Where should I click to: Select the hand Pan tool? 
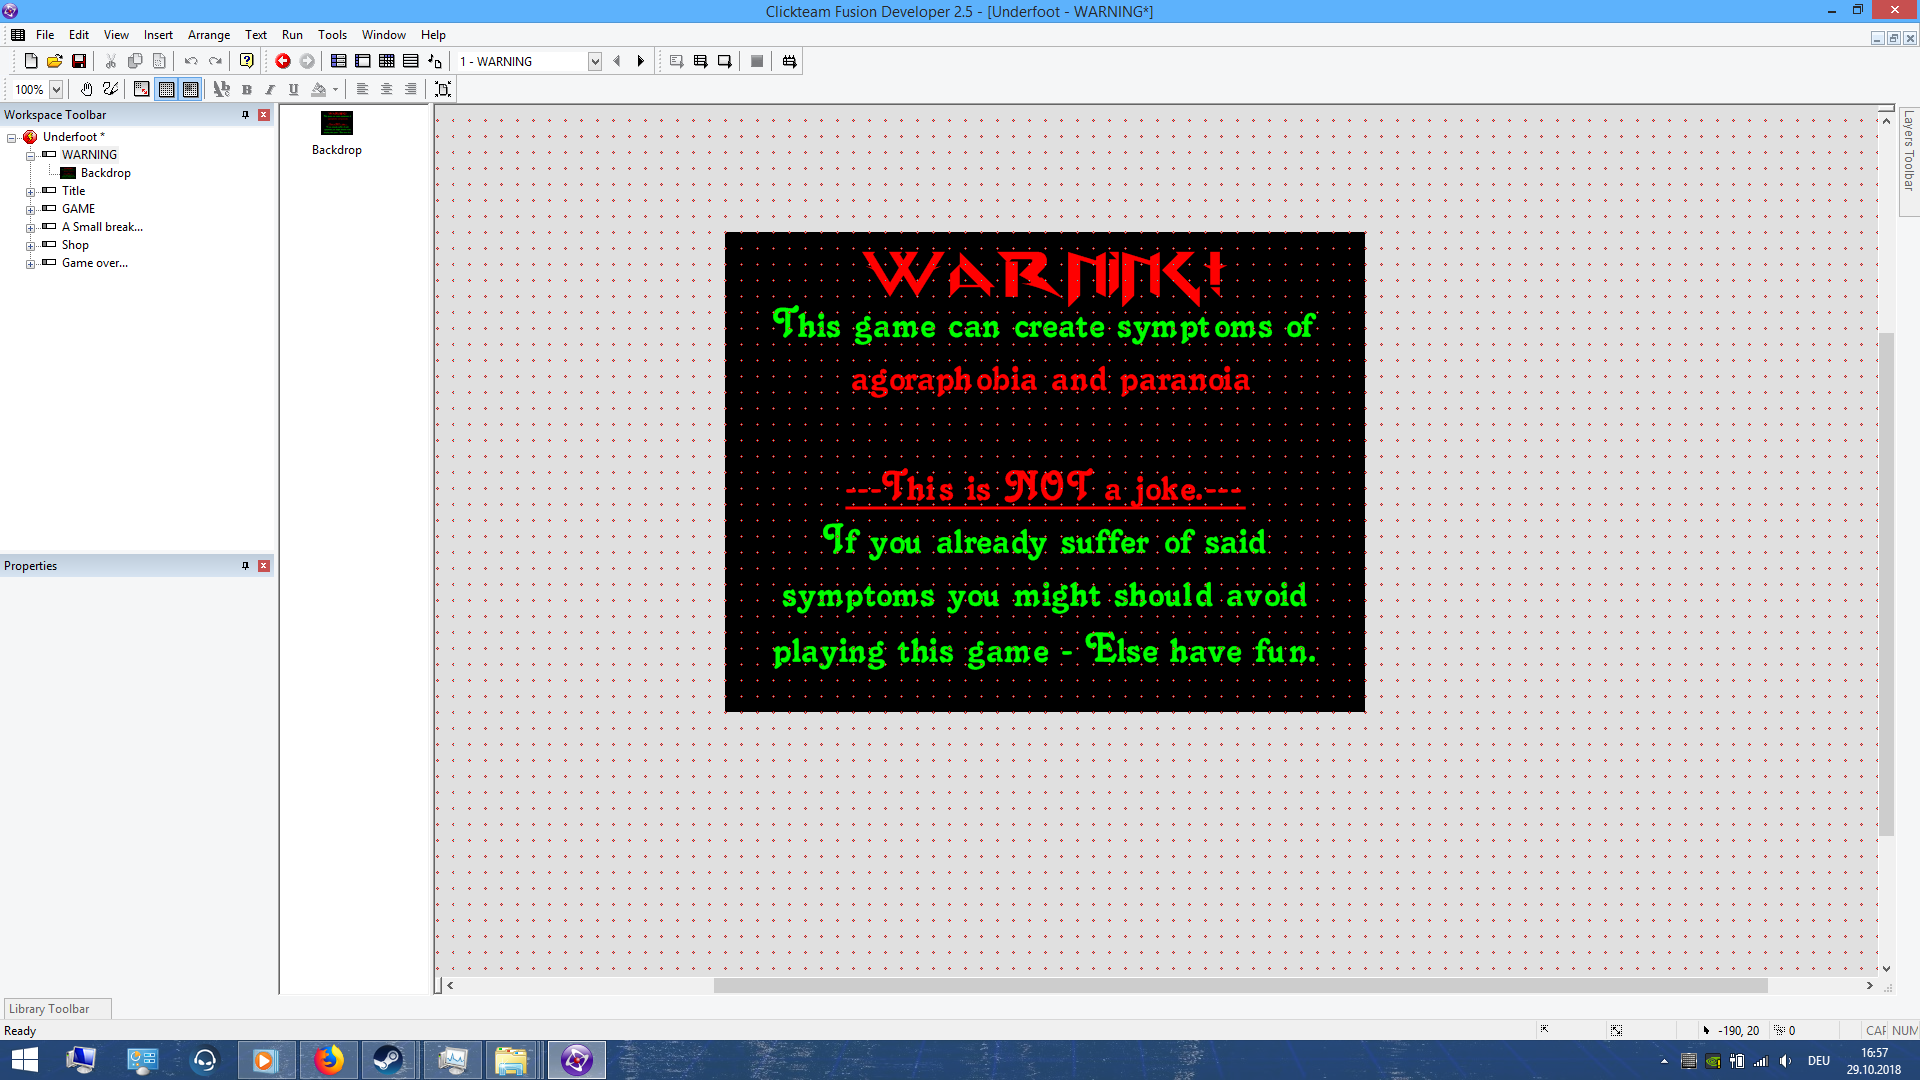click(x=87, y=90)
